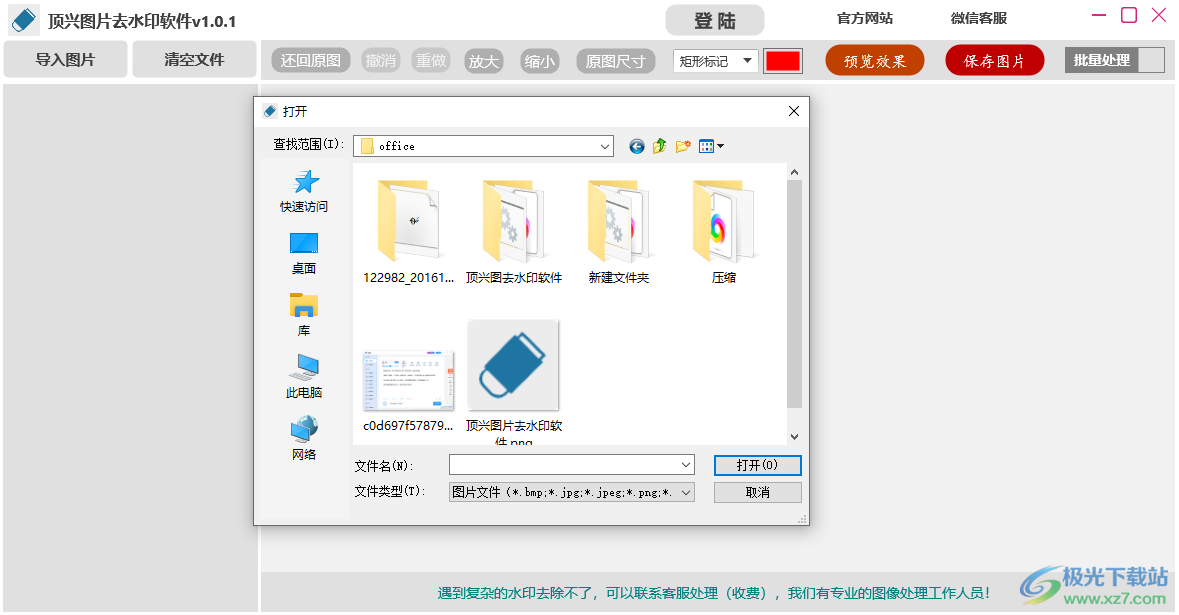Click 还回原图 restore original button

(311, 61)
